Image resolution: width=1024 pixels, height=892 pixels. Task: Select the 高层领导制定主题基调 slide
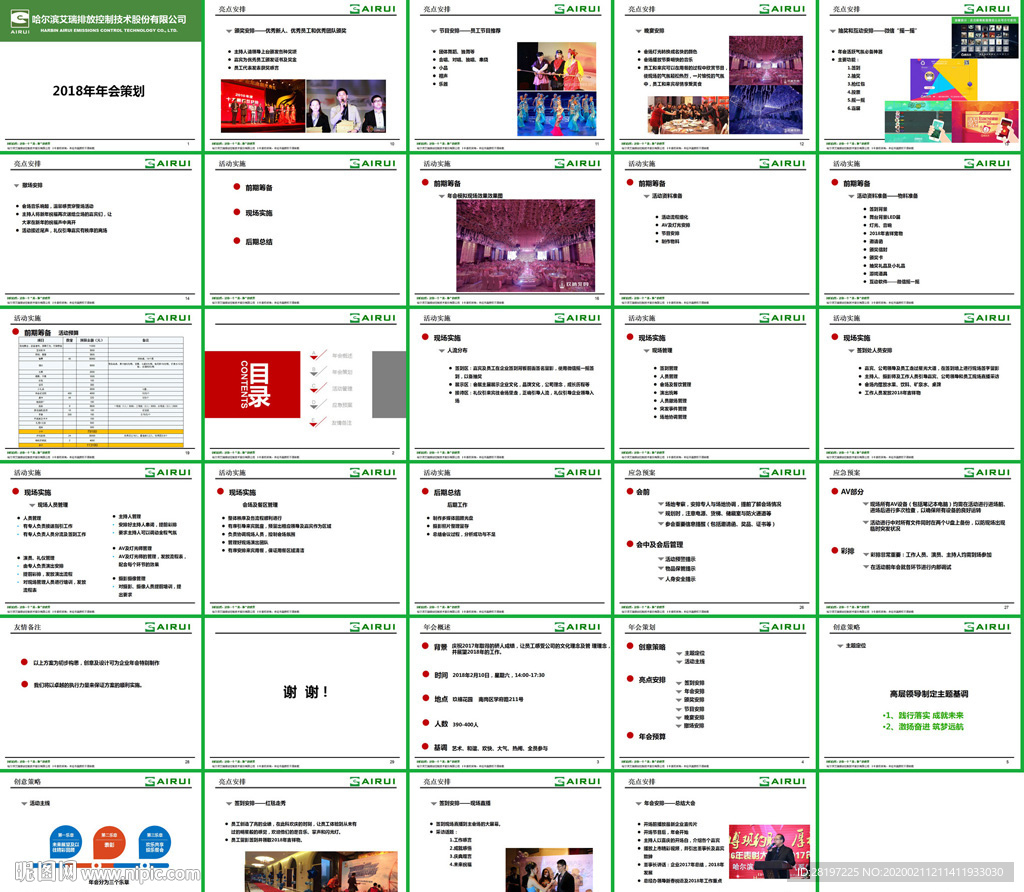point(920,693)
